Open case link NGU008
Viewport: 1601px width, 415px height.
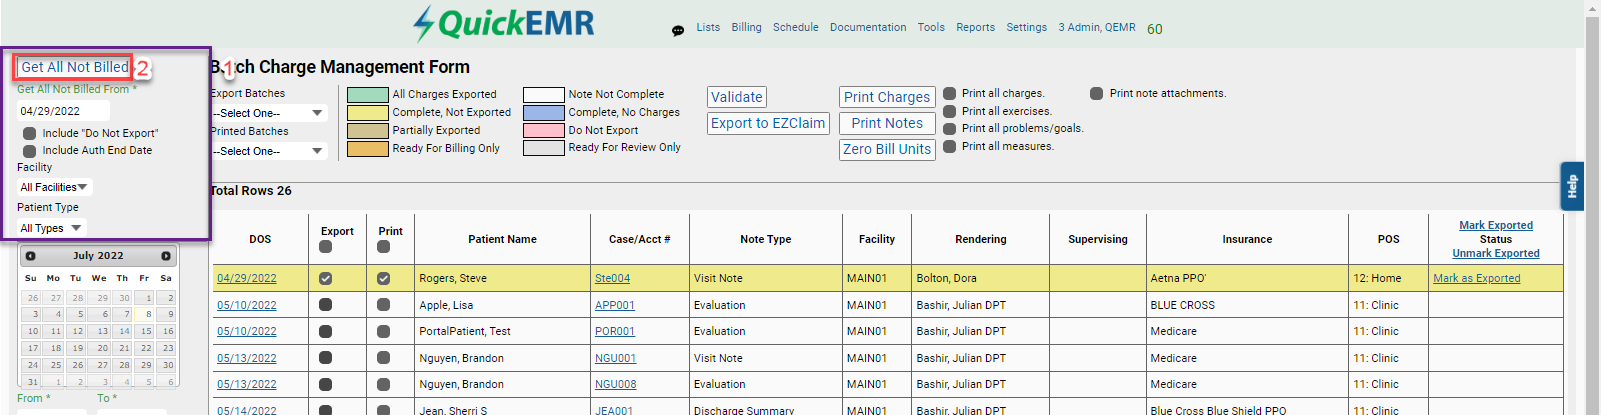(616, 384)
